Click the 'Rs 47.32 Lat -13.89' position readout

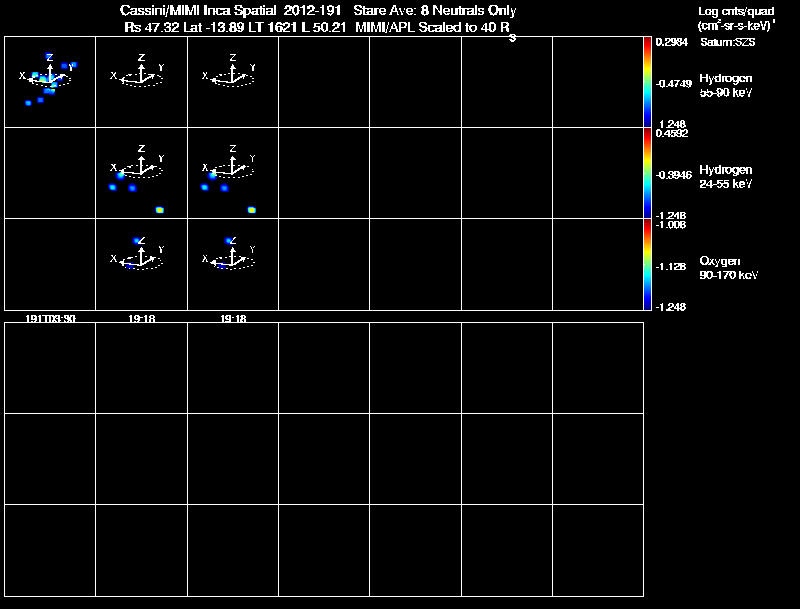tap(184, 27)
